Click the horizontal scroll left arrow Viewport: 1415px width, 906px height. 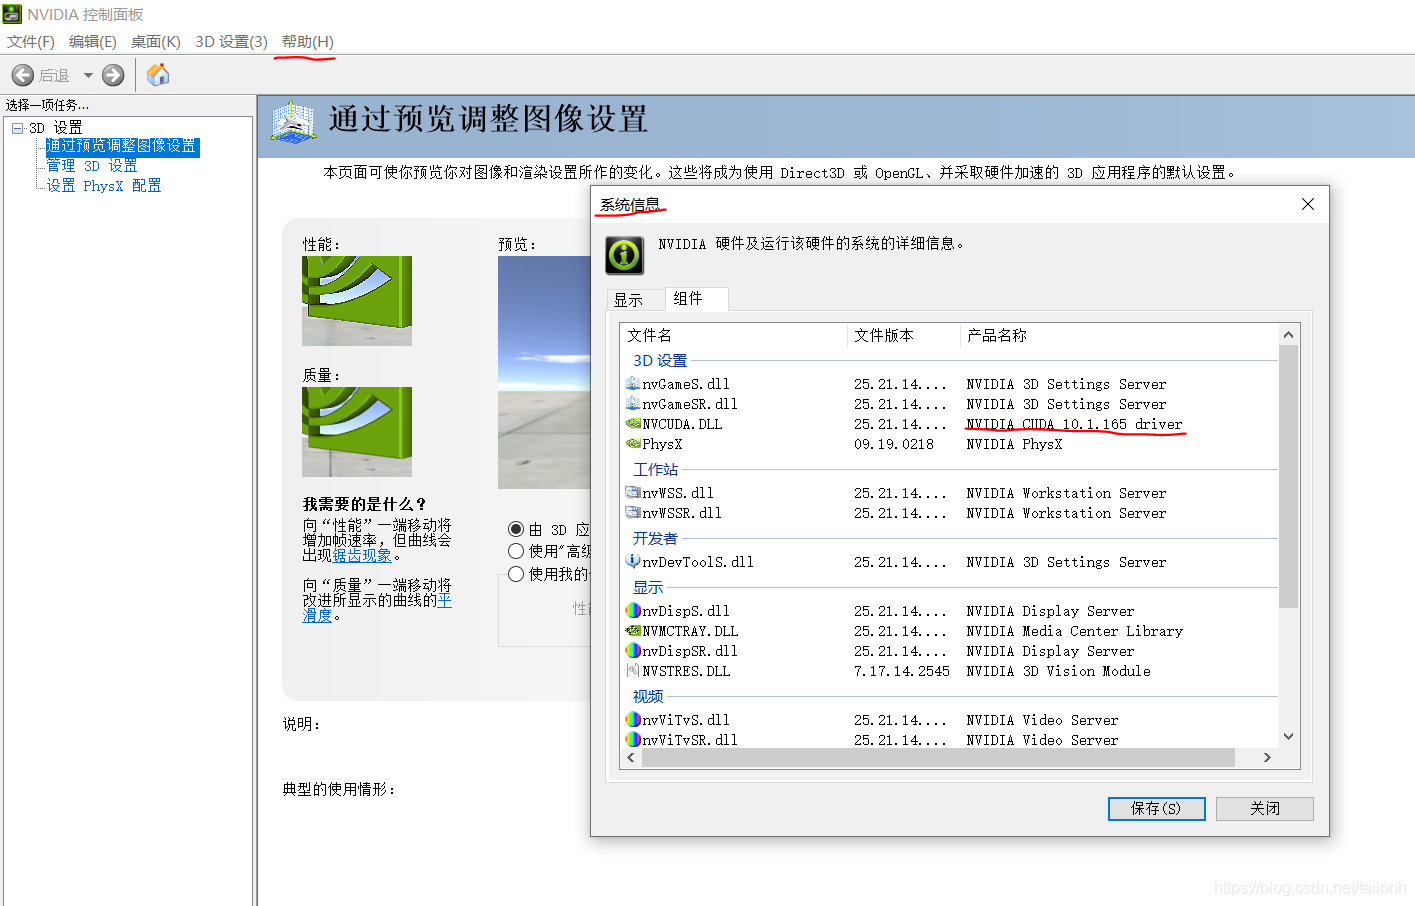631,758
